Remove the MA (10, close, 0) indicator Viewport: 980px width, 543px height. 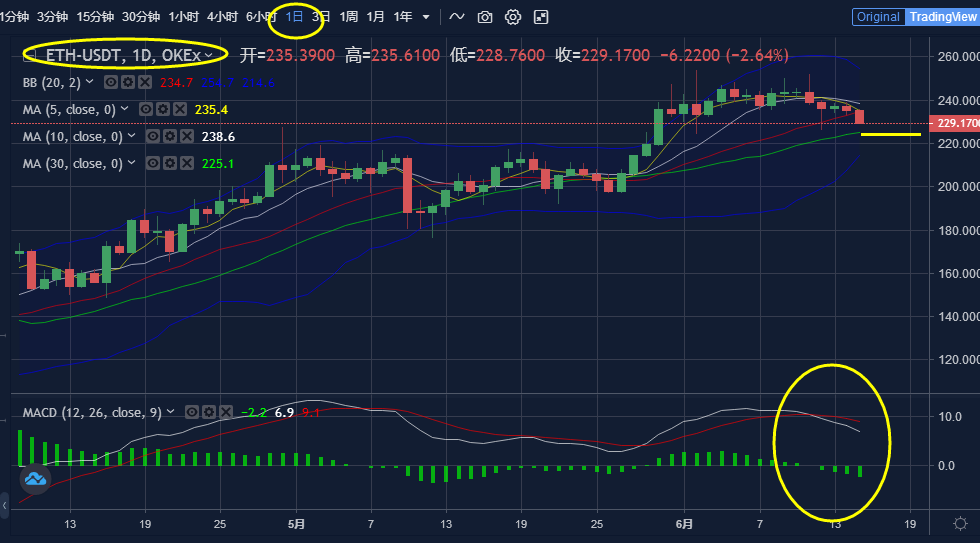pyautogui.click(x=187, y=136)
